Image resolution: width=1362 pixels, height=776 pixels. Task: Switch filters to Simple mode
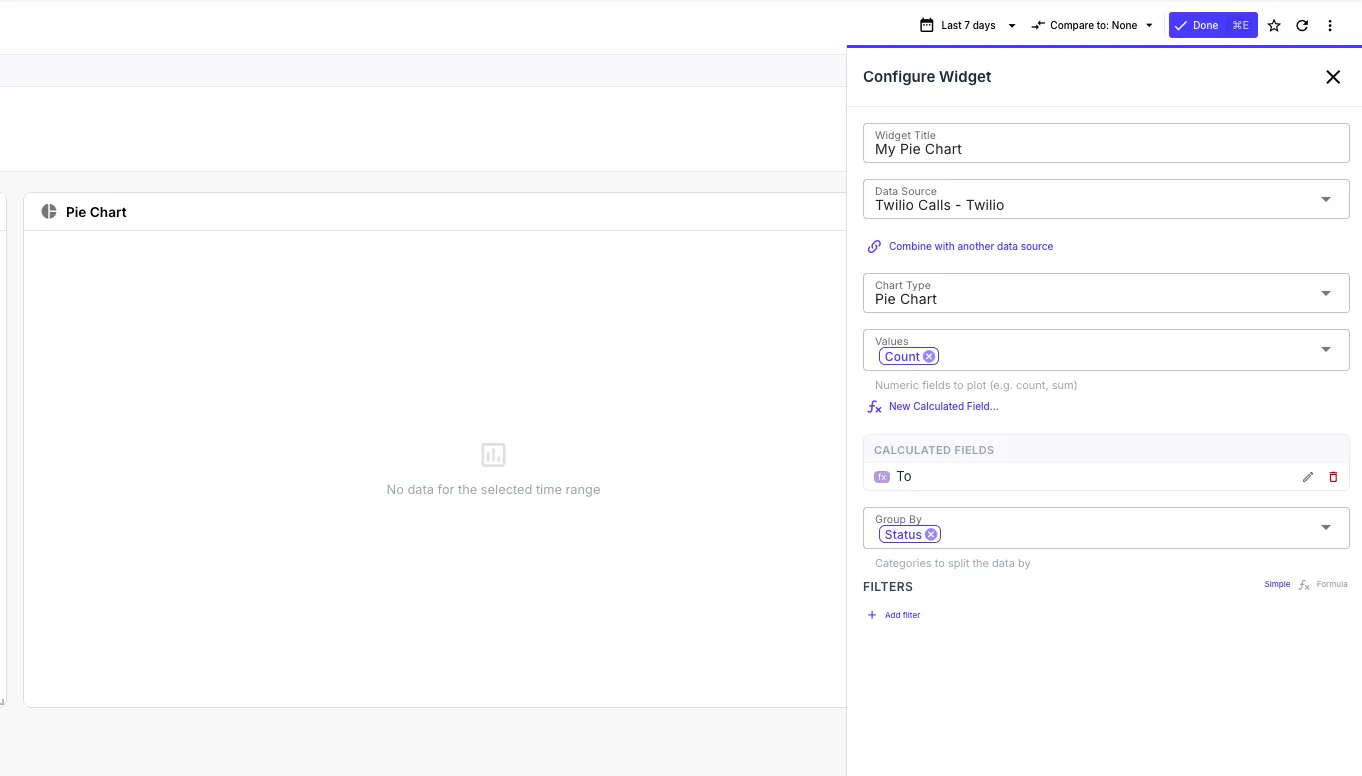pyautogui.click(x=1277, y=584)
